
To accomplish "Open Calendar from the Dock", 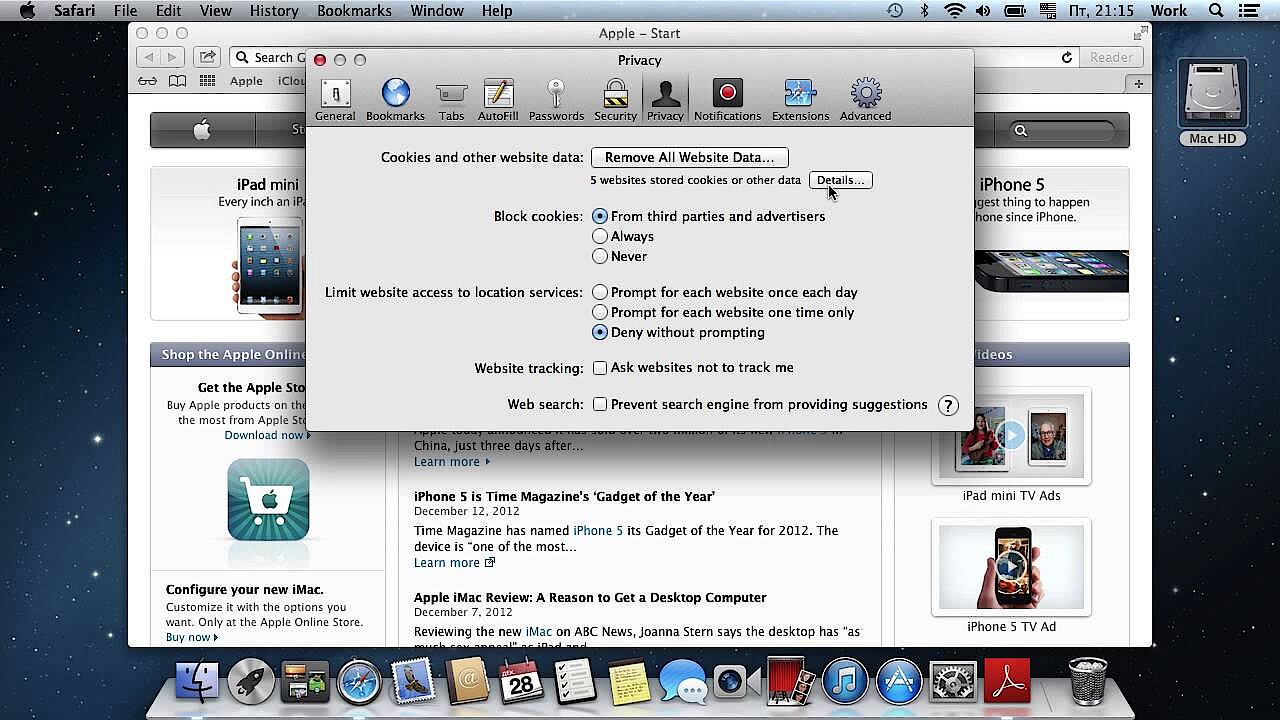I will coord(521,682).
